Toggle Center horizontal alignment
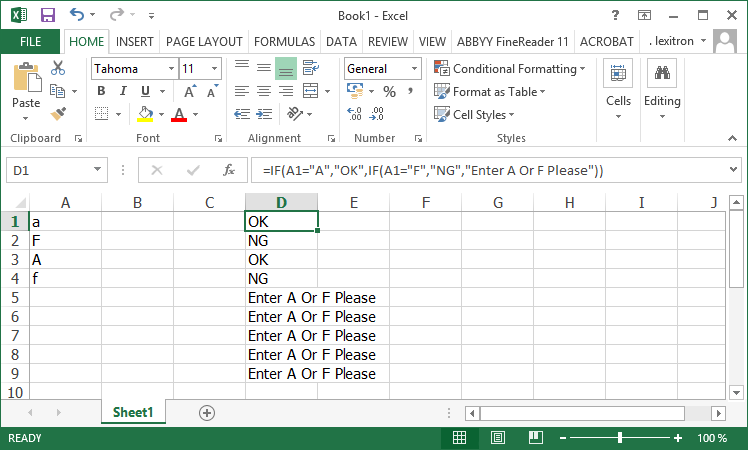The width and height of the screenshot is (748, 450). [x=264, y=91]
